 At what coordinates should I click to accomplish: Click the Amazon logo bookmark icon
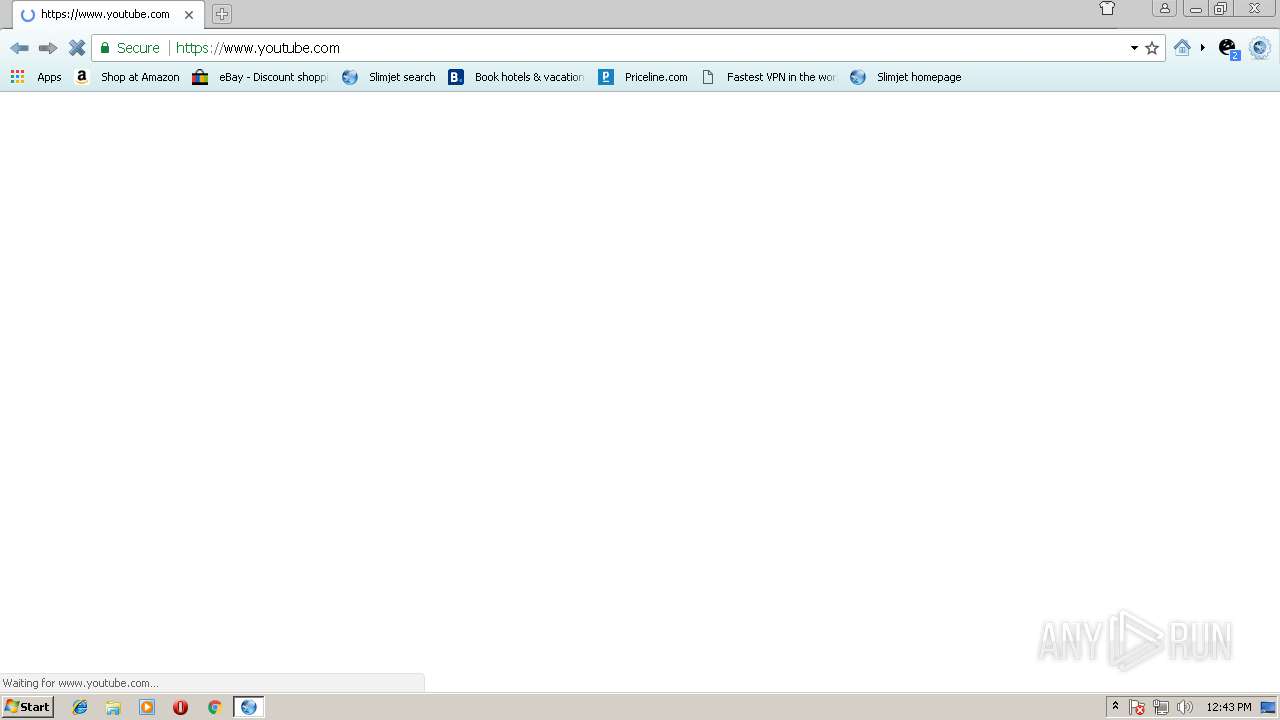click(82, 77)
